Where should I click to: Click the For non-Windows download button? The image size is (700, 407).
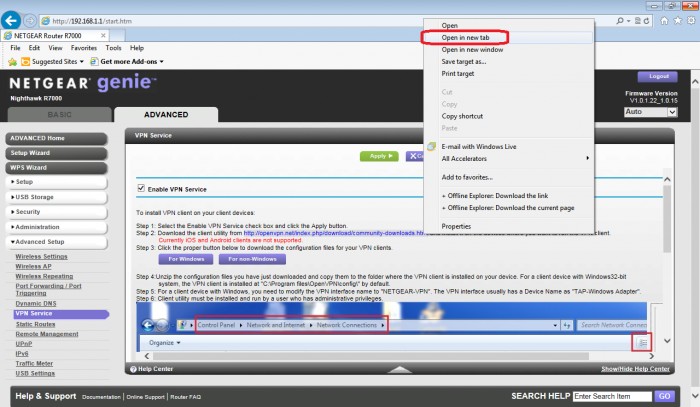click(252, 259)
